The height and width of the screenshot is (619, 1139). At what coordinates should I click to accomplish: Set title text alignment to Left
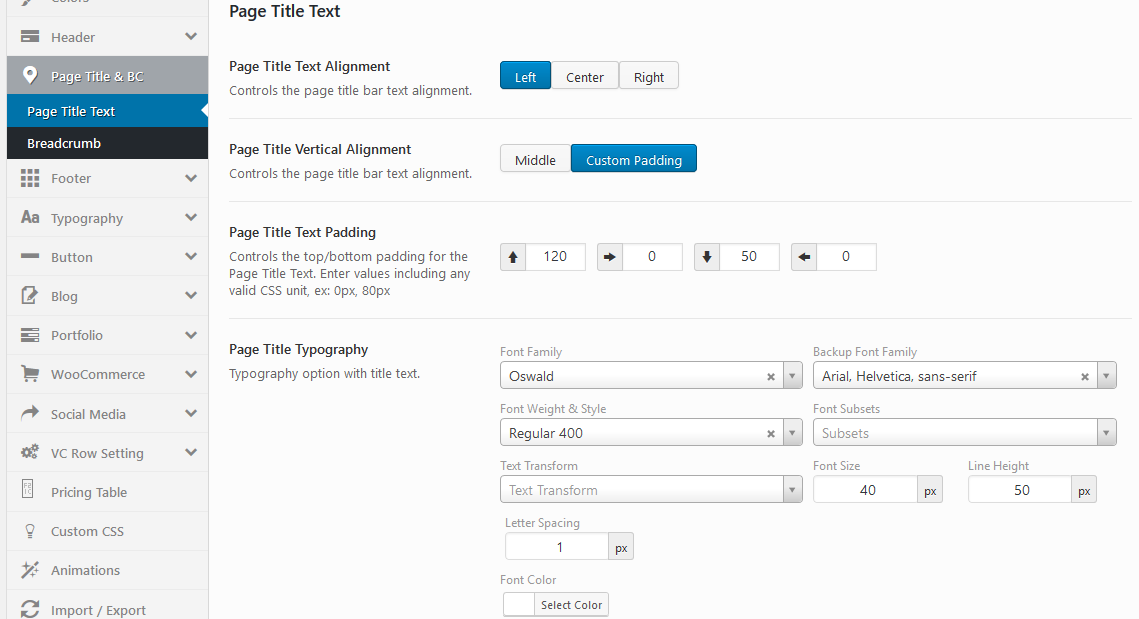coord(525,76)
